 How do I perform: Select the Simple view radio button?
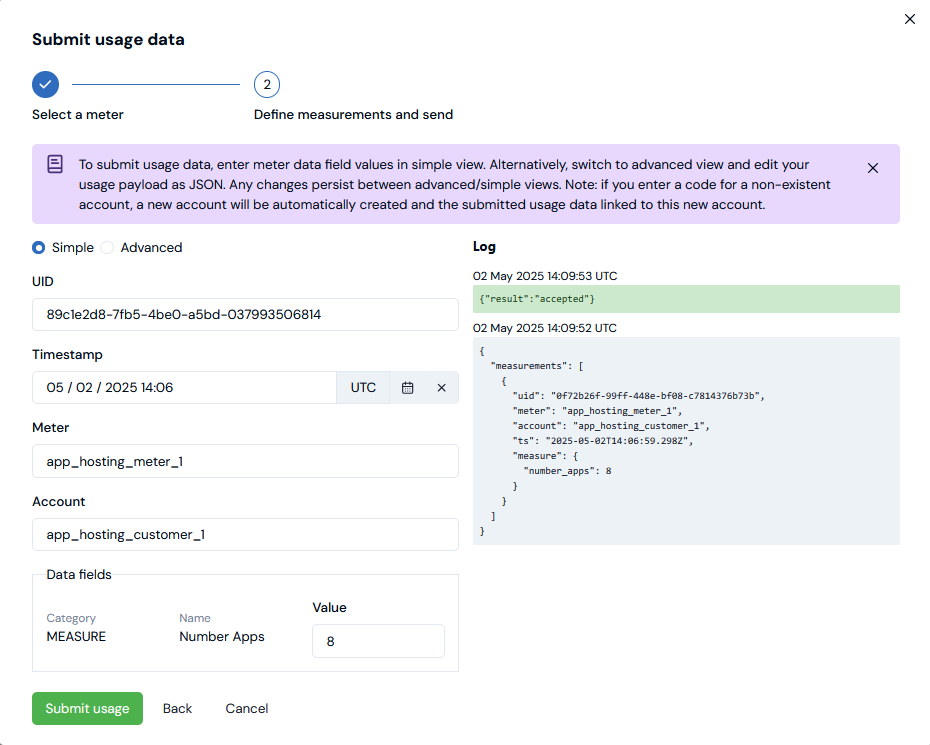(39, 248)
